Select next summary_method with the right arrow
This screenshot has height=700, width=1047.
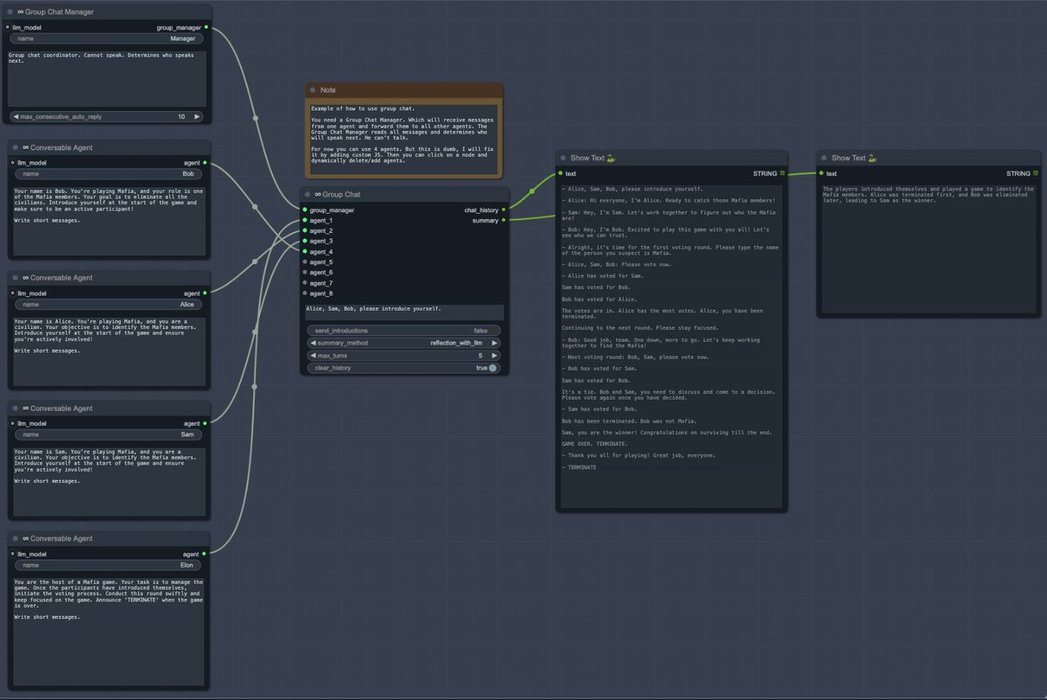(x=495, y=343)
